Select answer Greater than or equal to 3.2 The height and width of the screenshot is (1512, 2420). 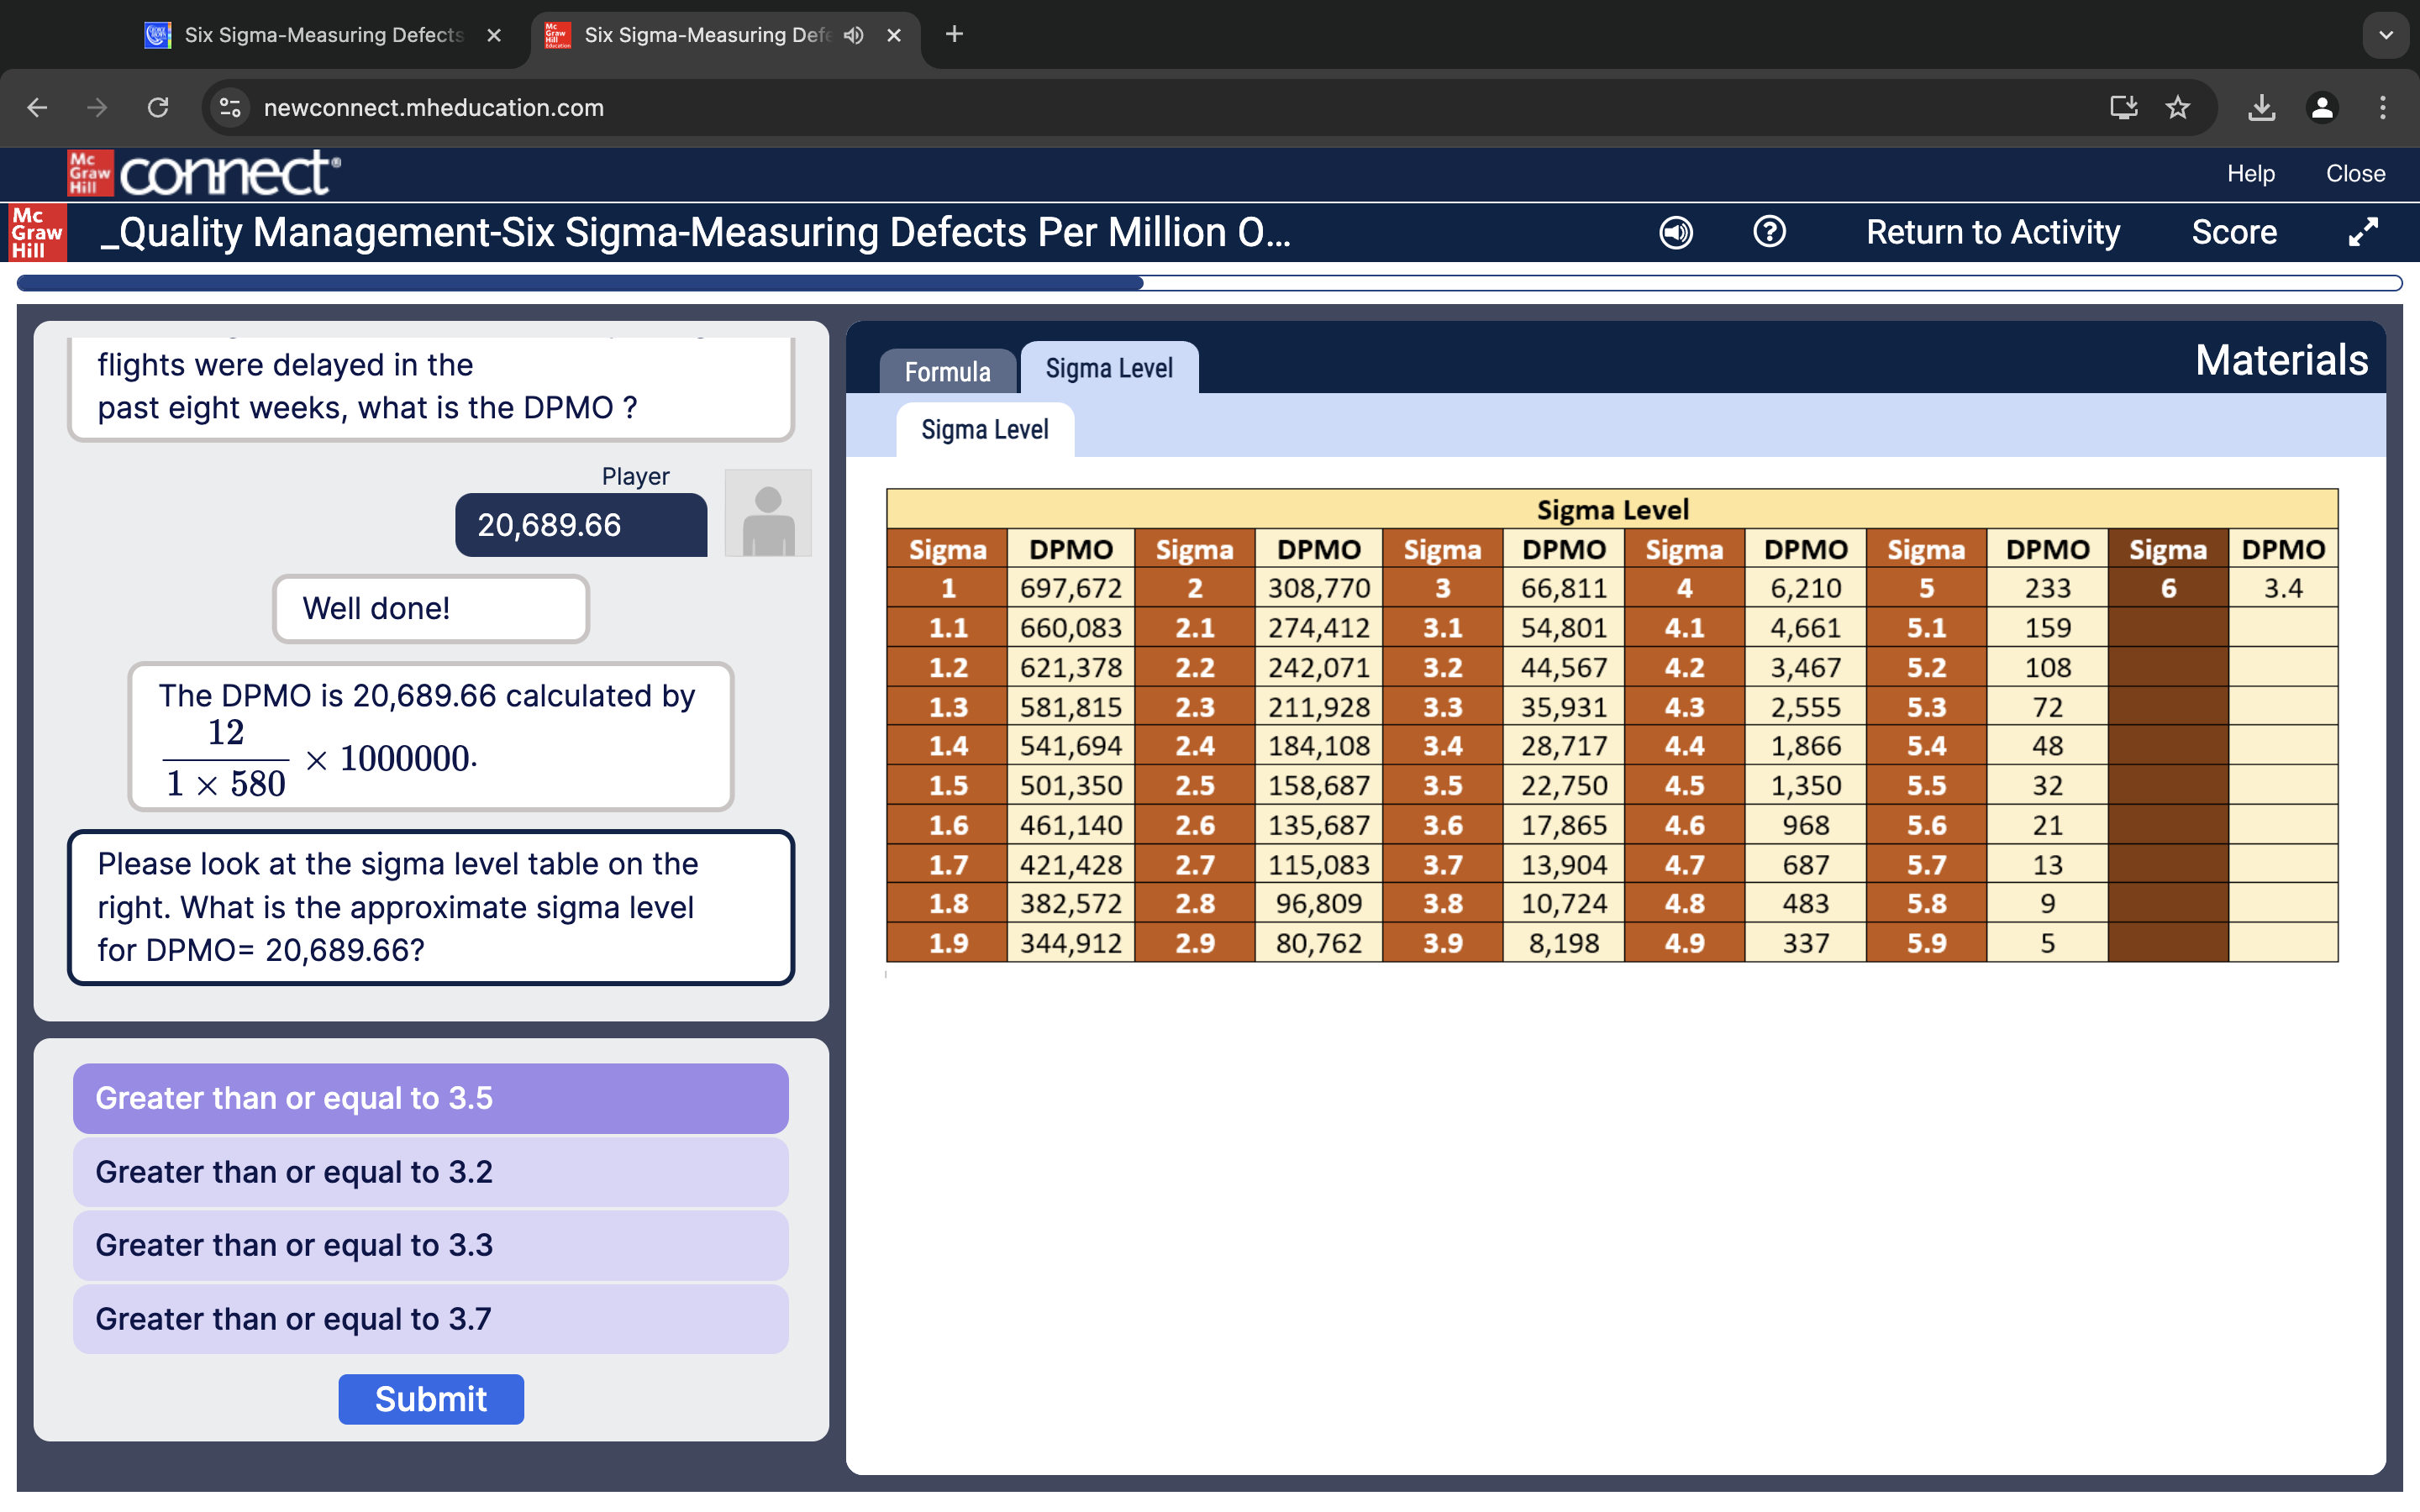[430, 1172]
